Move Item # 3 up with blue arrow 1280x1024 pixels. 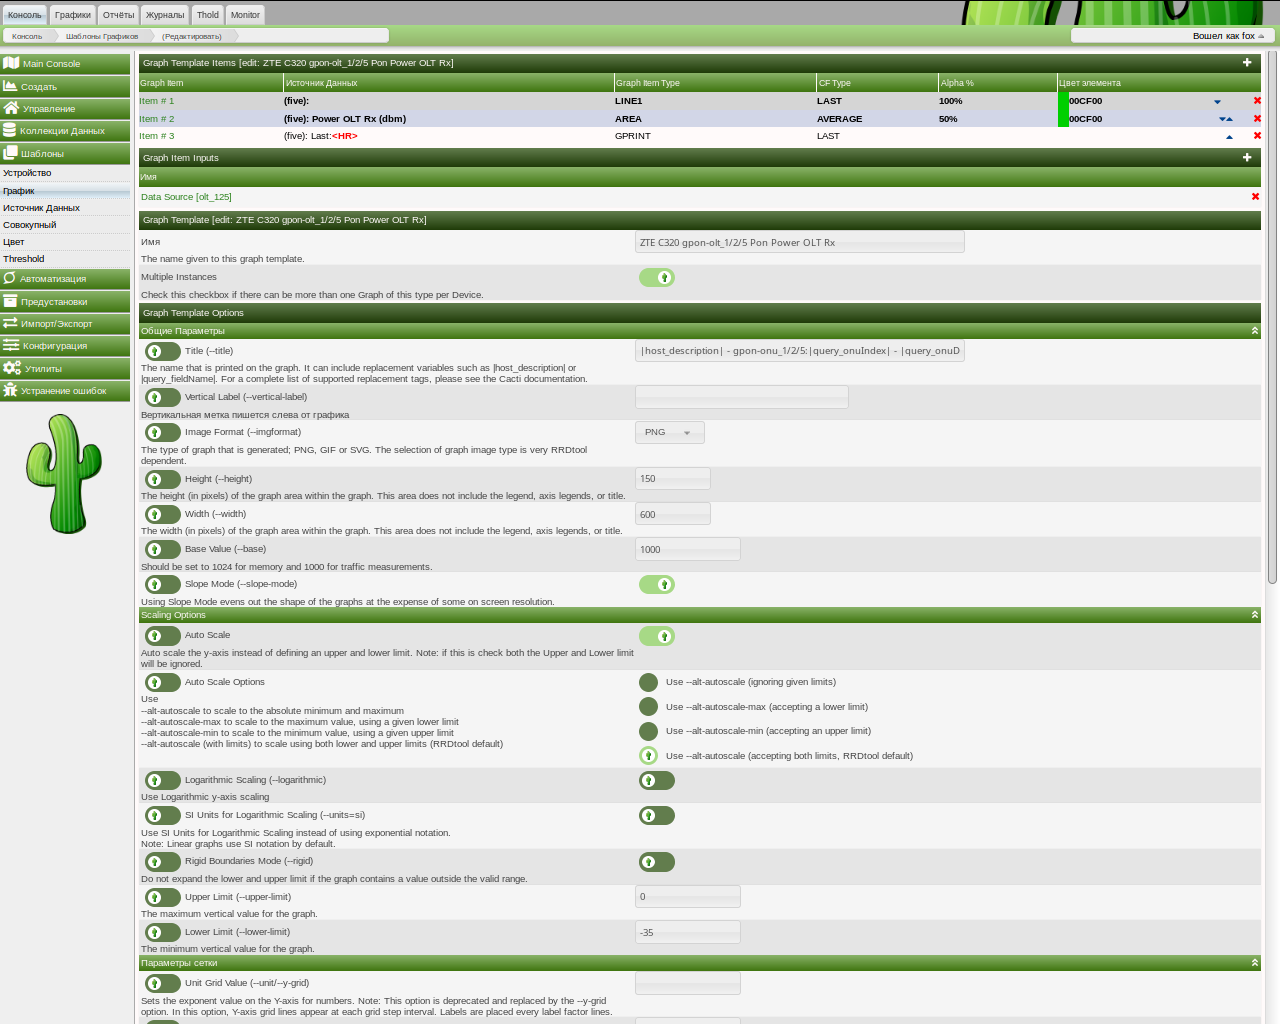pyautogui.click(x=1229, y=137)
